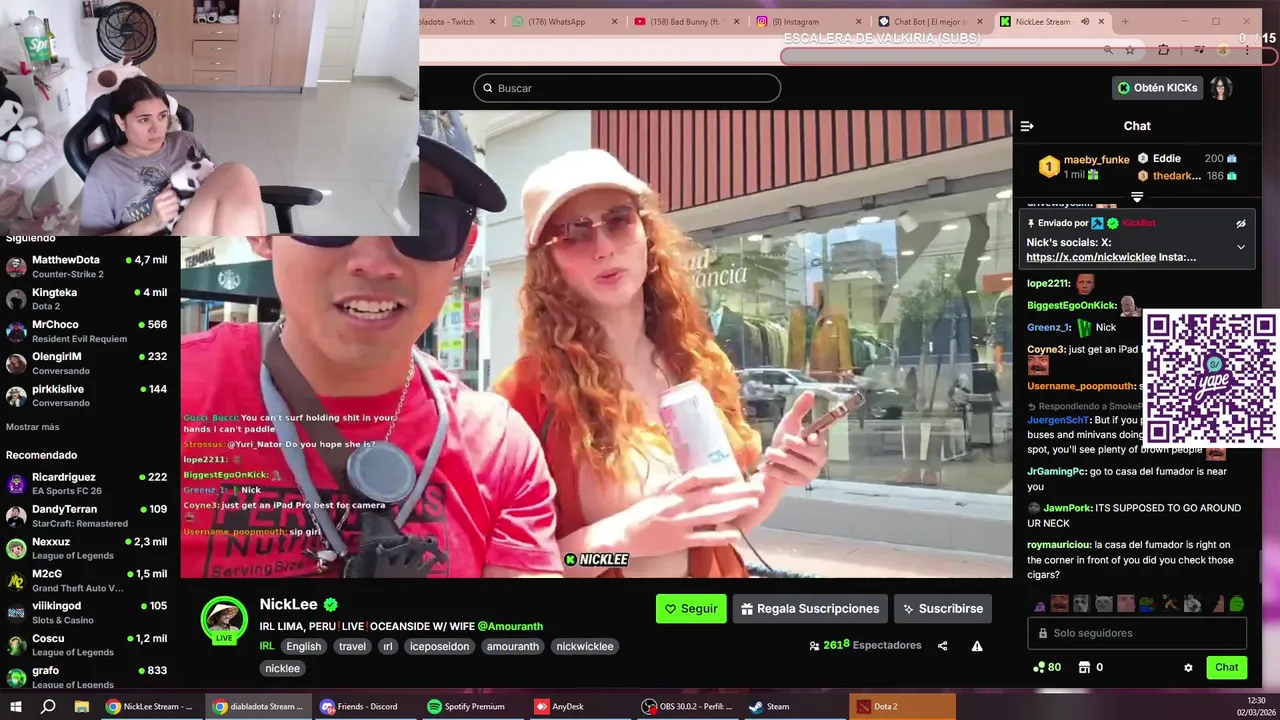Hide the pinned KickBot message

pyautogui.click(x=1241, y=224)
